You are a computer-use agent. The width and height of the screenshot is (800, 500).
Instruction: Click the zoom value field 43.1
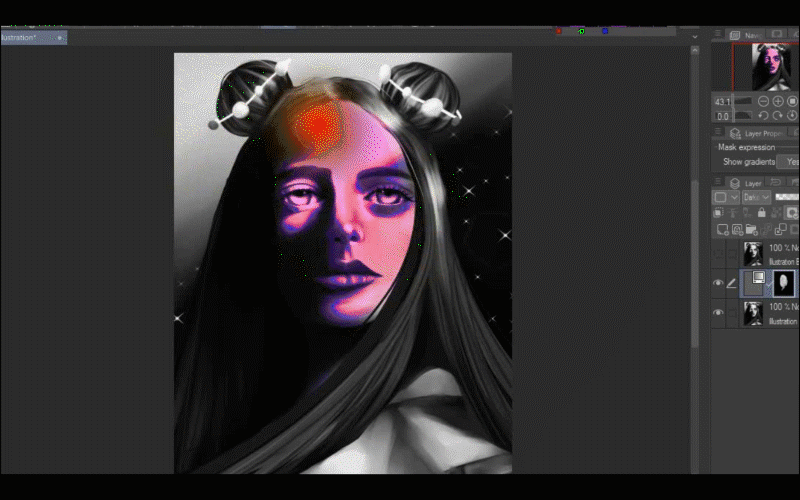(x=722, y=102)
